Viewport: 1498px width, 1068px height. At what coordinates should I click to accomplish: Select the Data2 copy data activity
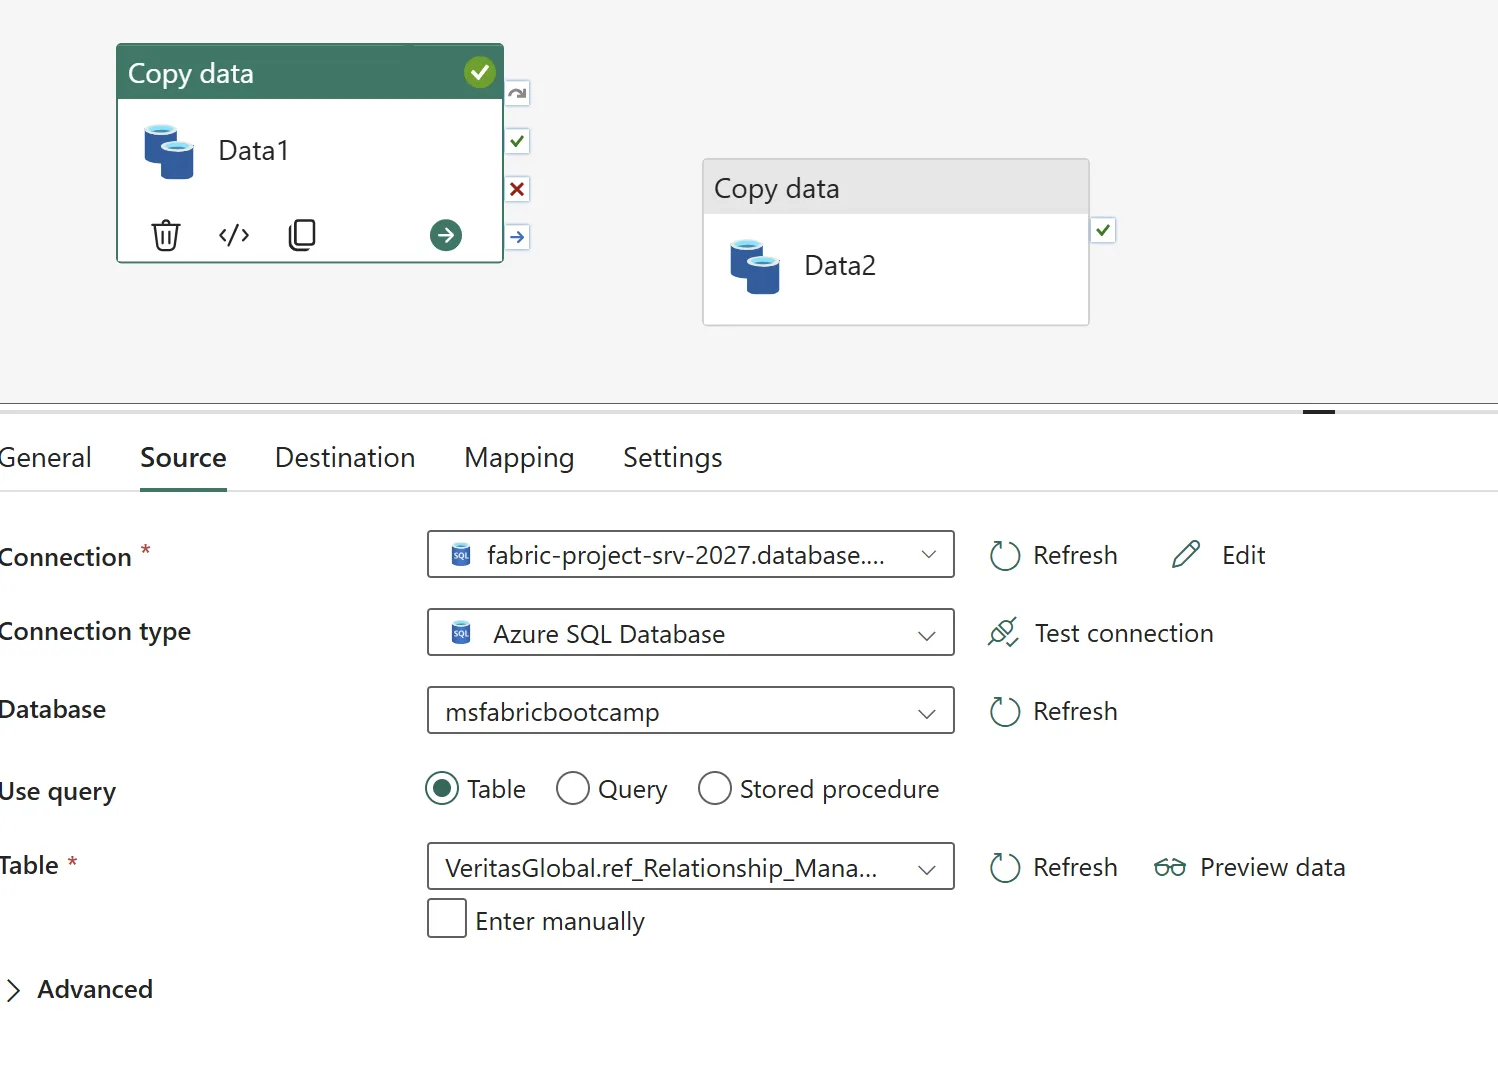click(x=896, y=242)
